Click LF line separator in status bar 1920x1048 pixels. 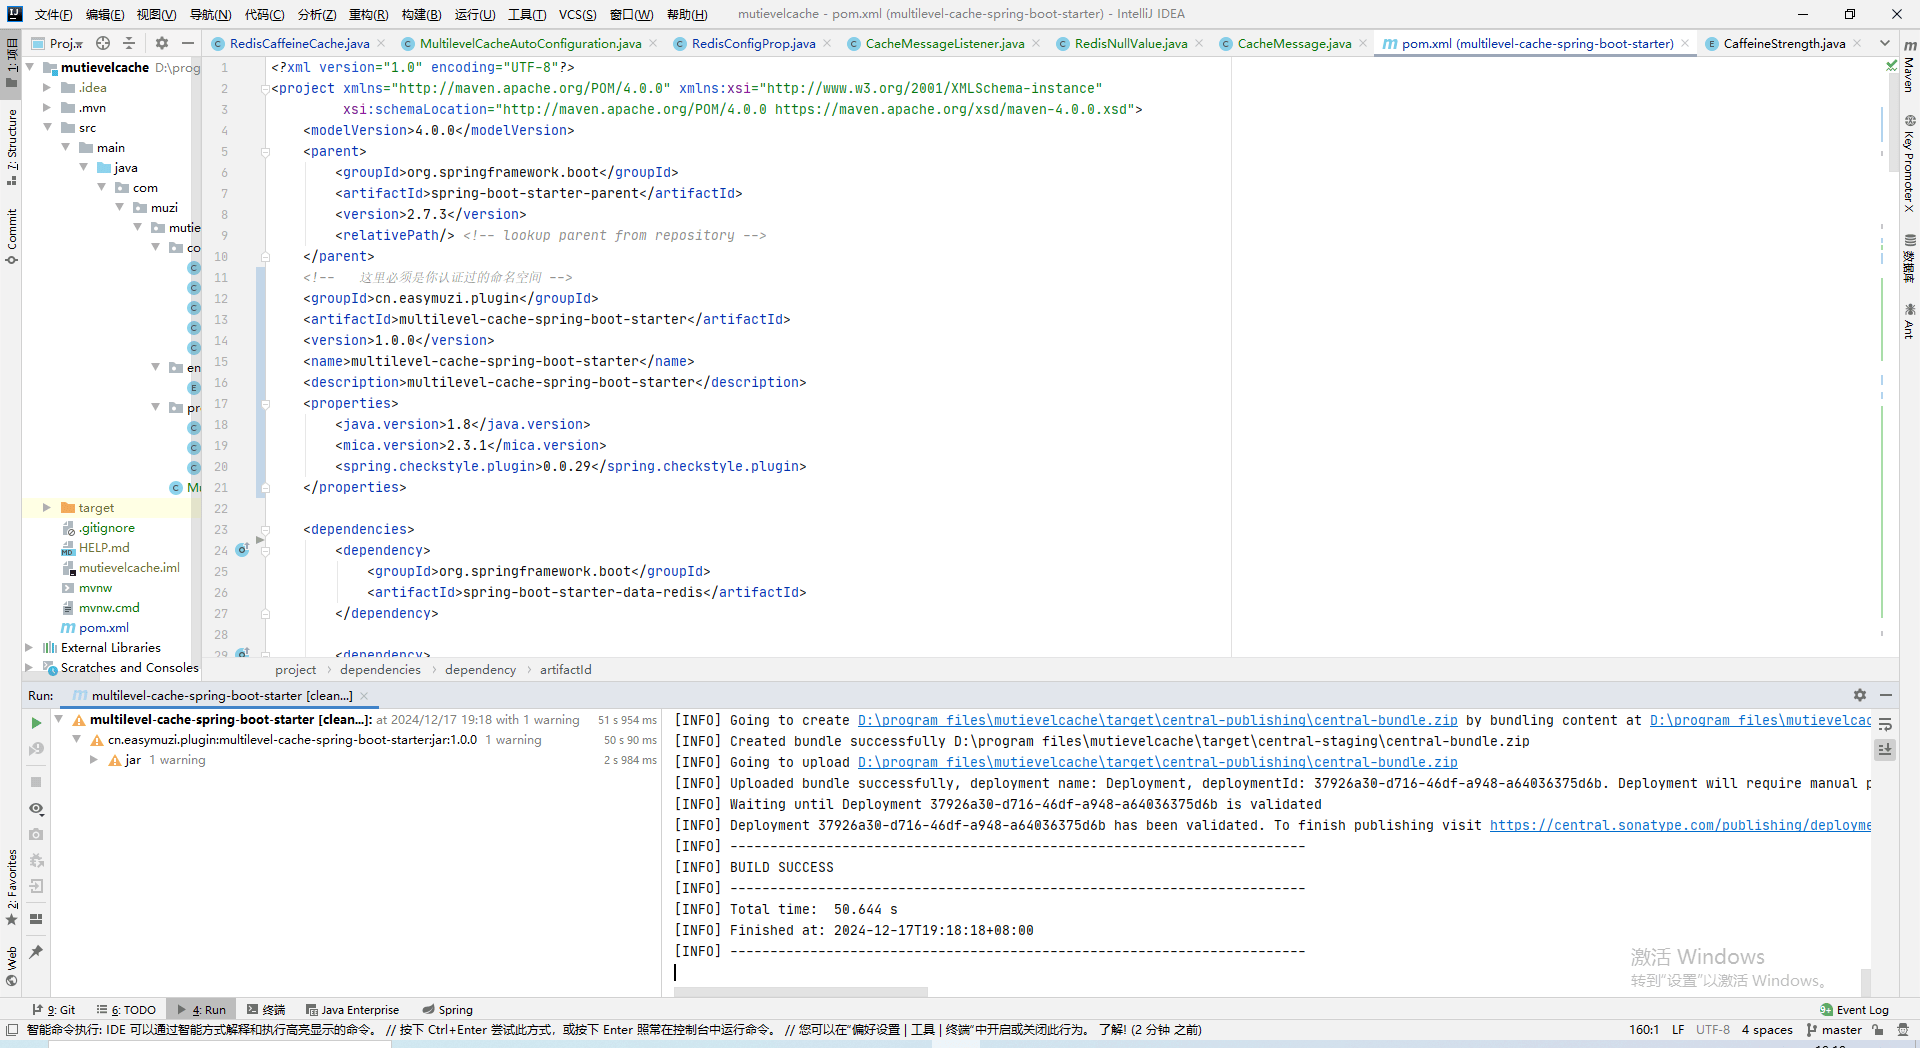1677,1030
